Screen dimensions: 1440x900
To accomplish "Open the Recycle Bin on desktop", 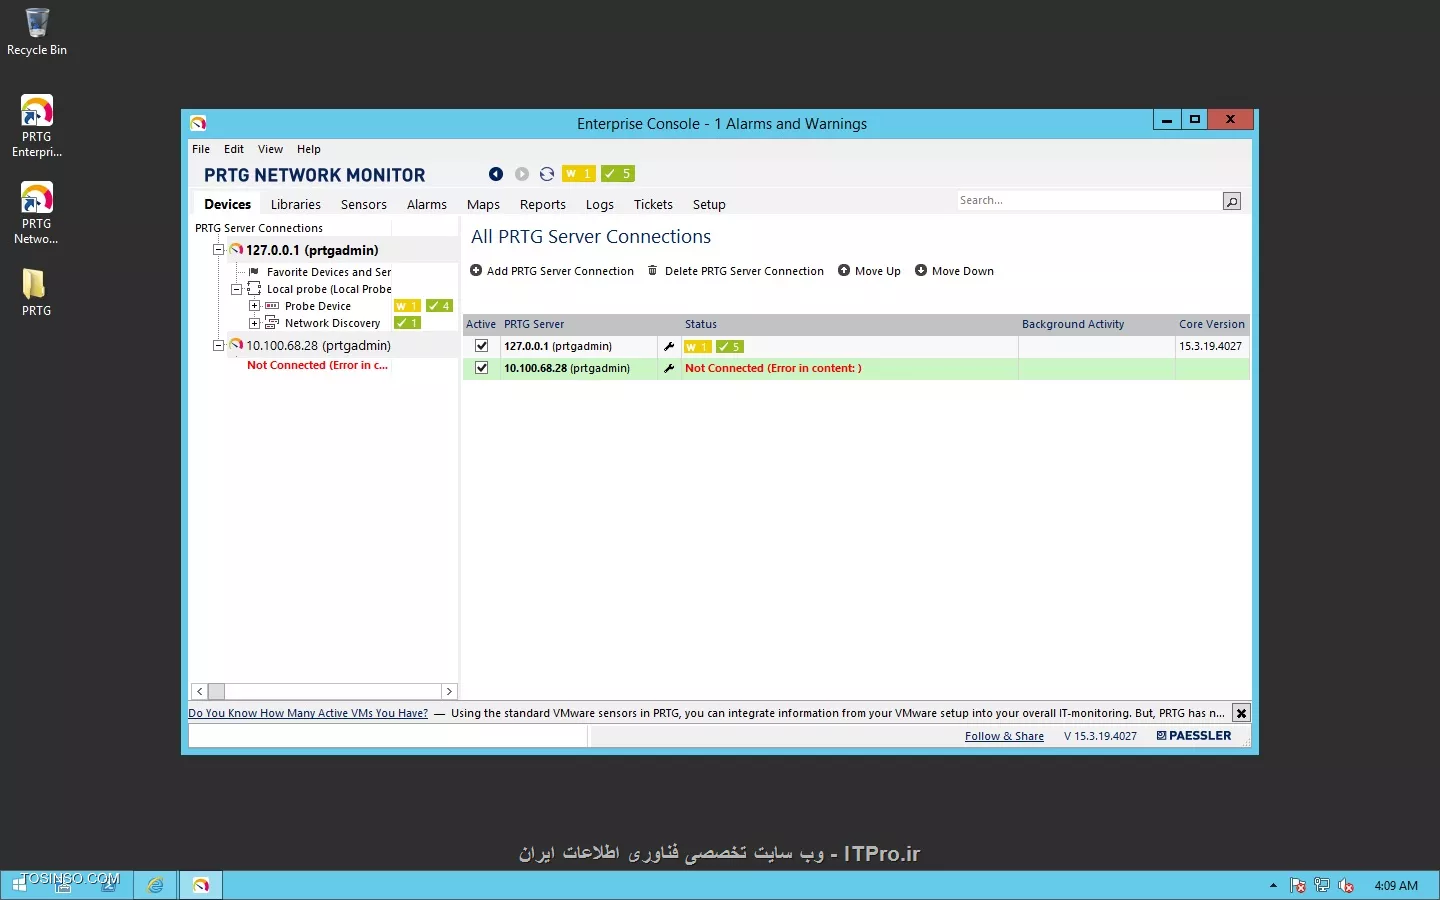I will pyautogui.click(x=37, y=32).
